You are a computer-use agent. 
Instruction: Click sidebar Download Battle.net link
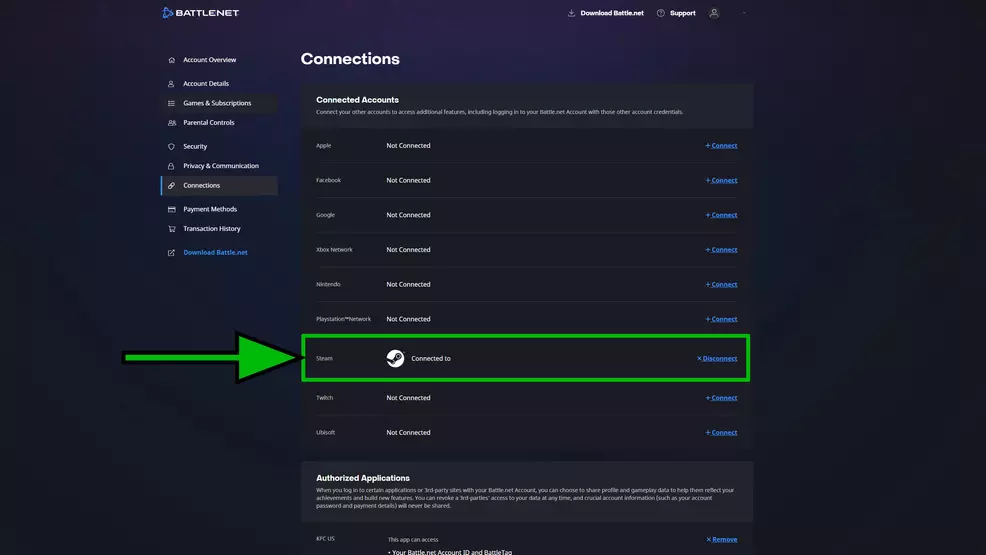[215, 253]
